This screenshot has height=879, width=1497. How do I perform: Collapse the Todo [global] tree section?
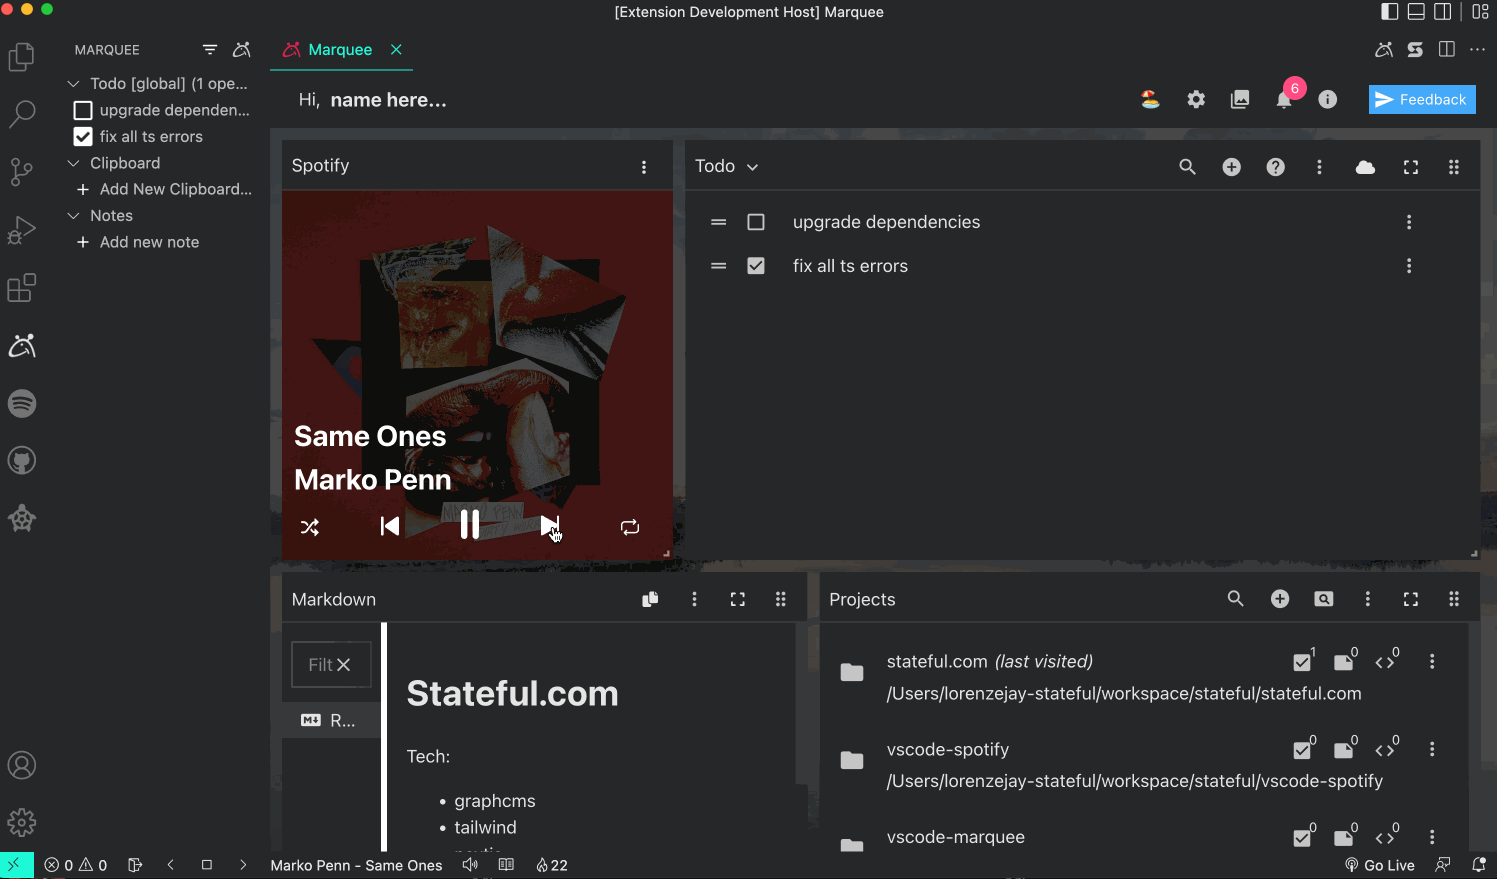(73, 84)
